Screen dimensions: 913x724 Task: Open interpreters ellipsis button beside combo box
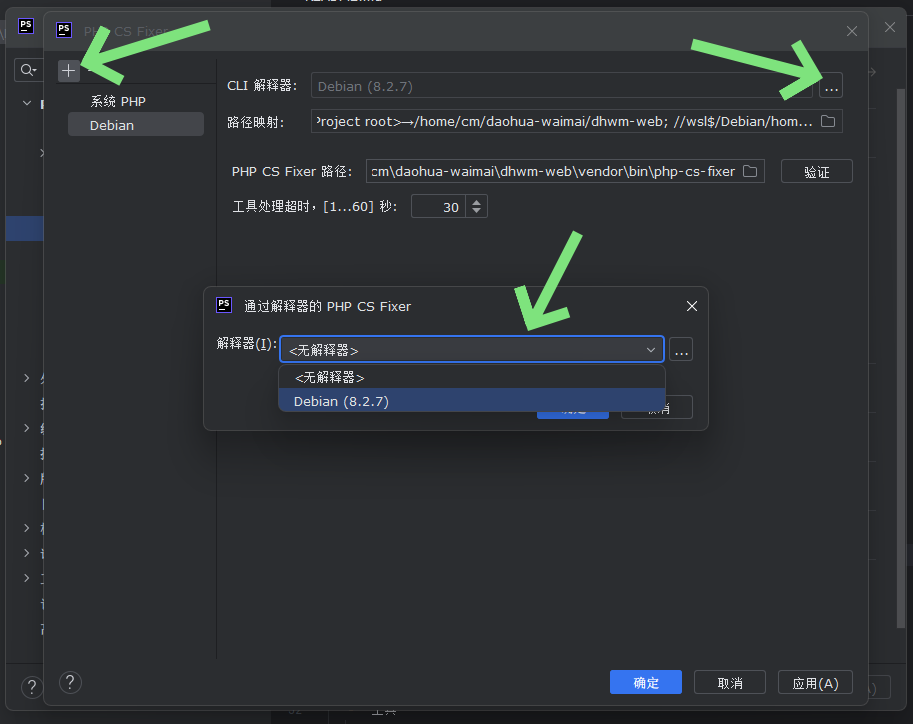coord(681,349)
